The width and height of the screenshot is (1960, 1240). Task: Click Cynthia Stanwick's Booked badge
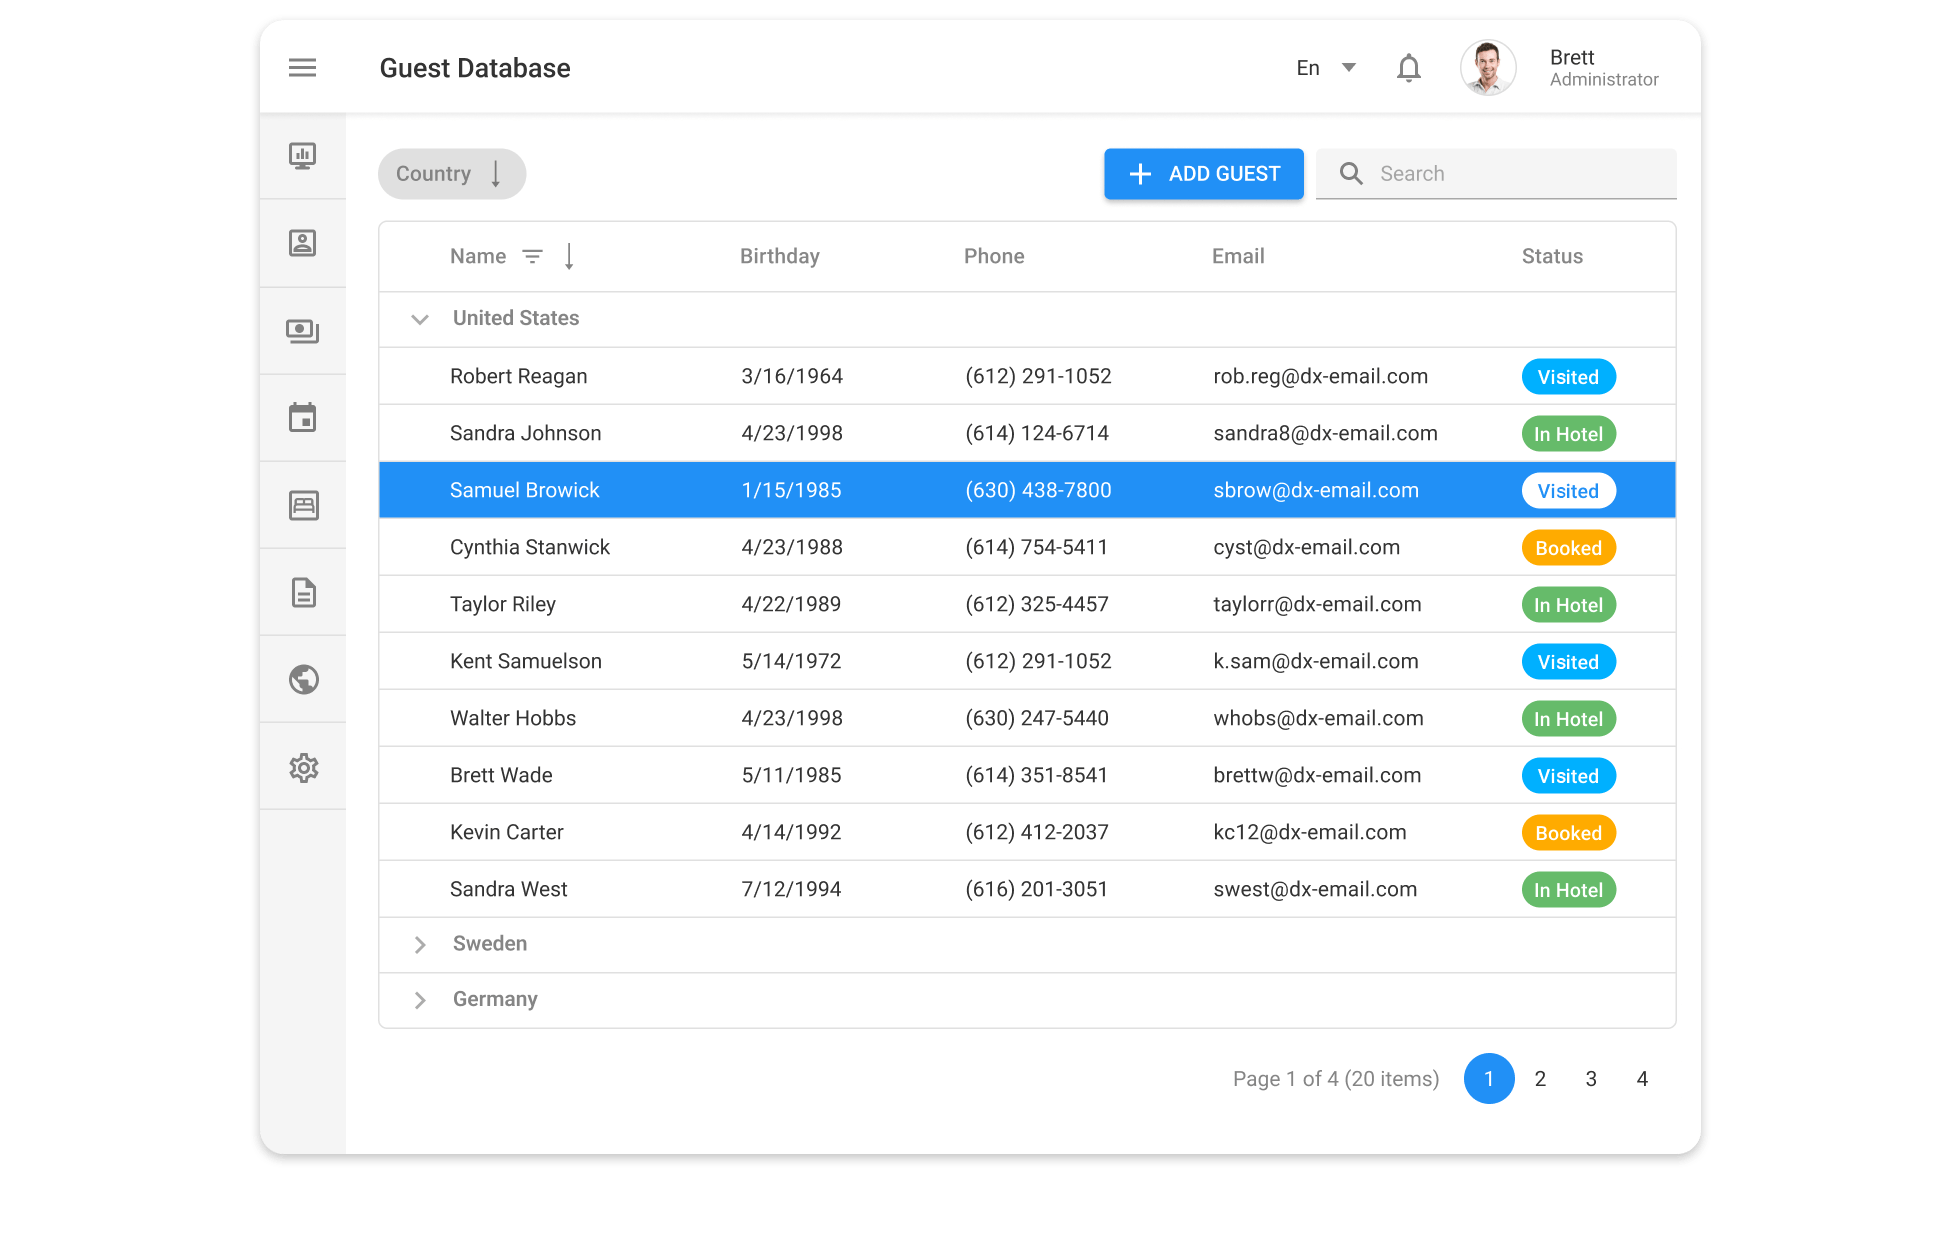pyautogui.click(x=1568, y=548)
